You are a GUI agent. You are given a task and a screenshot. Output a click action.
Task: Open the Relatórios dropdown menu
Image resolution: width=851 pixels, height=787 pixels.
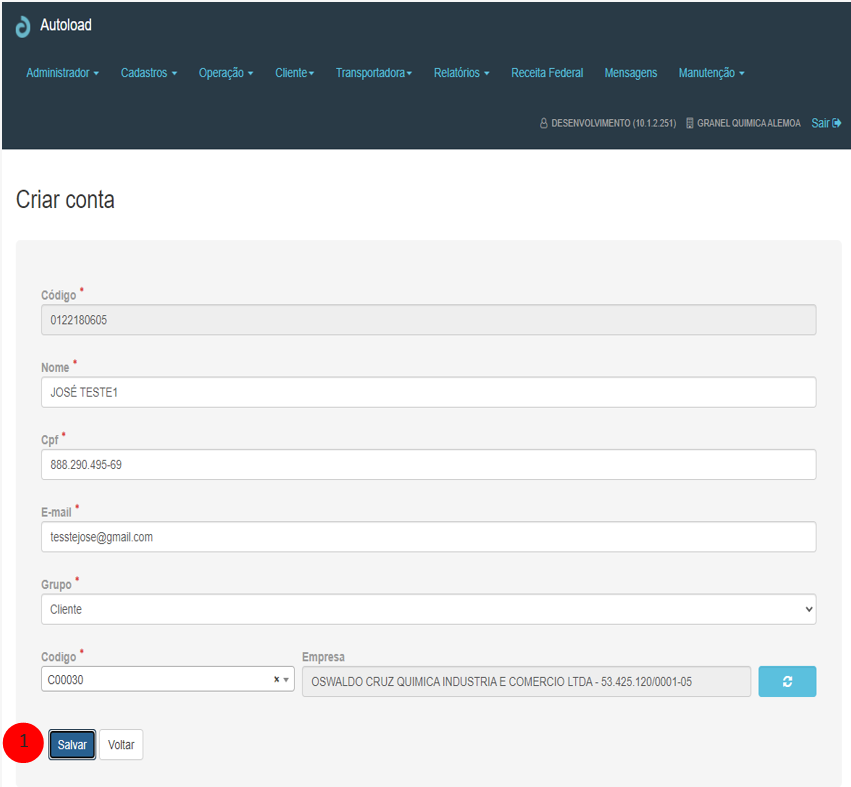pyautogui.click(x=461, y=73)
